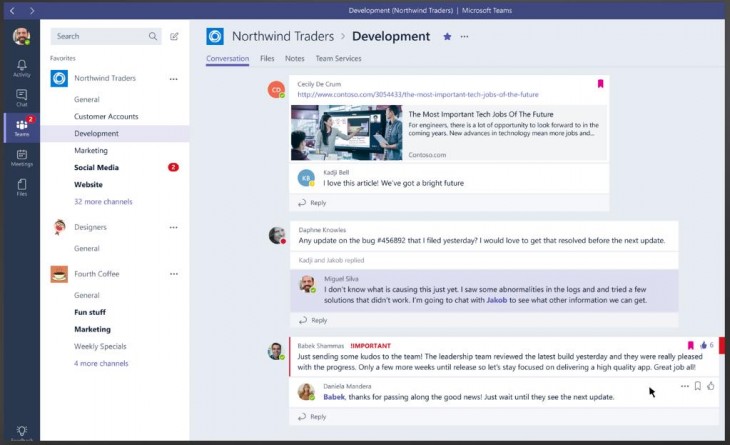Toggle favorite star for Development channel

tap(447, 36)
